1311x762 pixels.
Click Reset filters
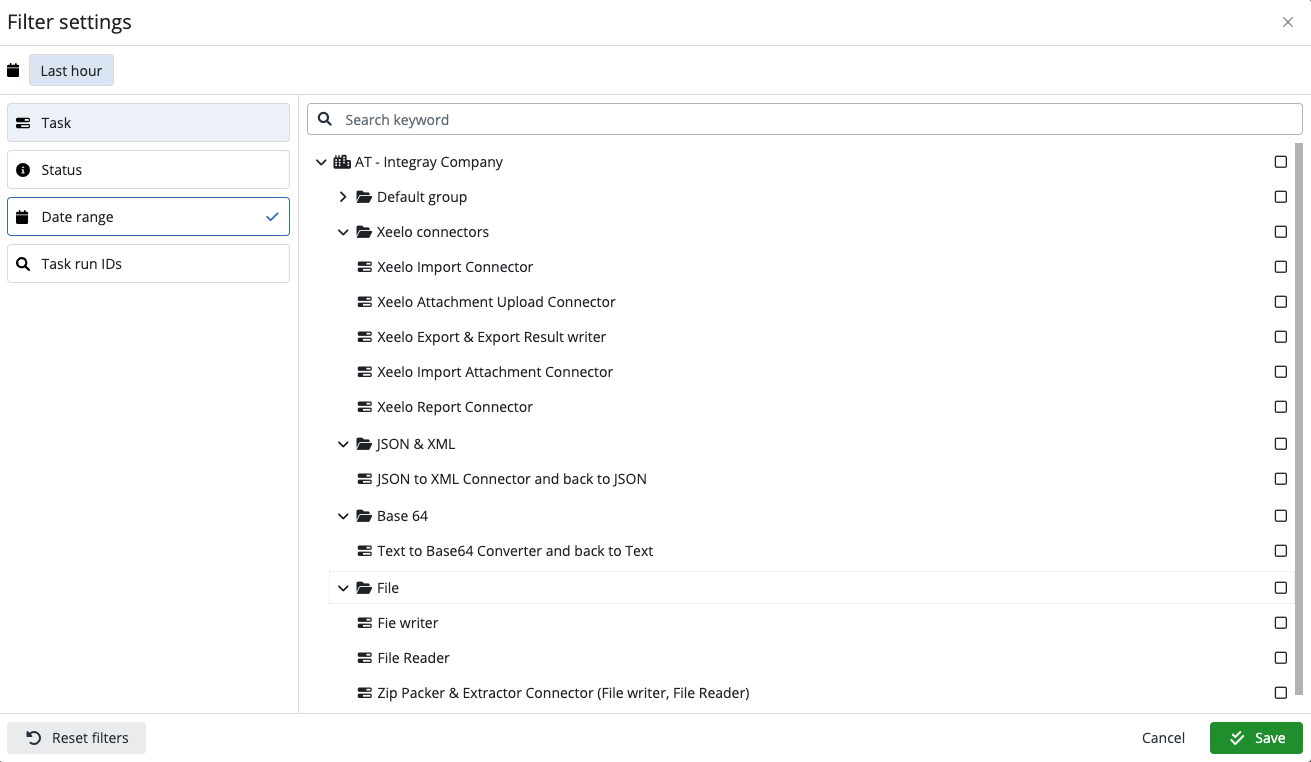[76, 737]
